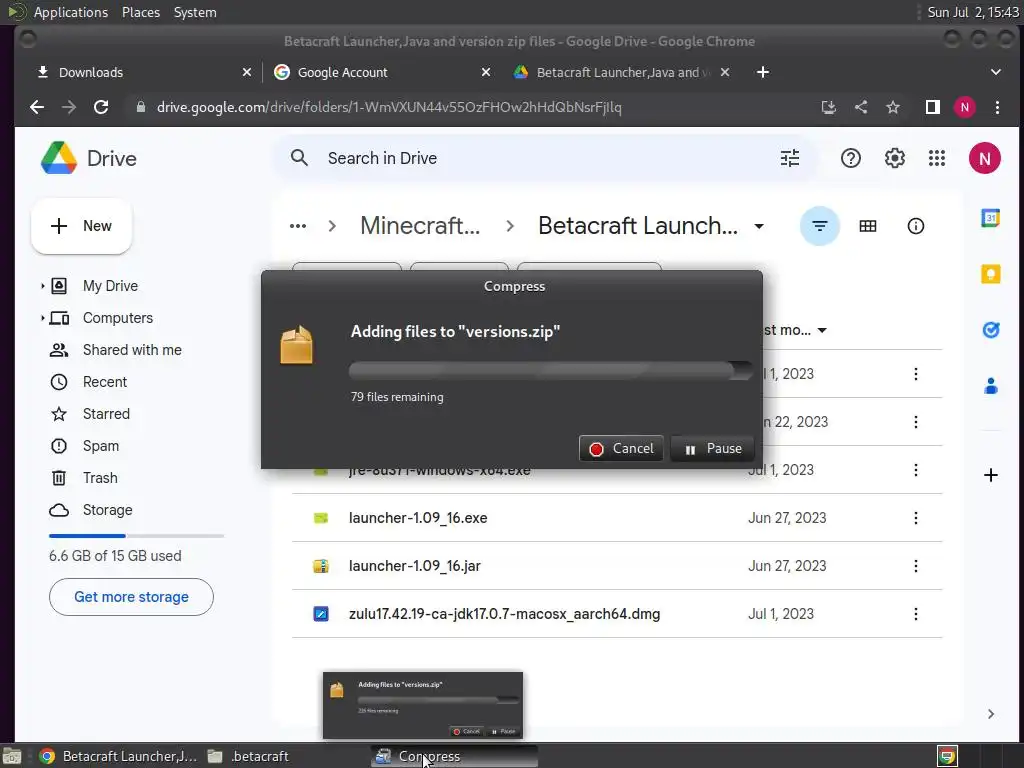Image resolution: width=1024 pixels, height=768 pixels.
Task: Click Compress window preview thumbnail
Action: pyautogui.click(x=423, y=705)
